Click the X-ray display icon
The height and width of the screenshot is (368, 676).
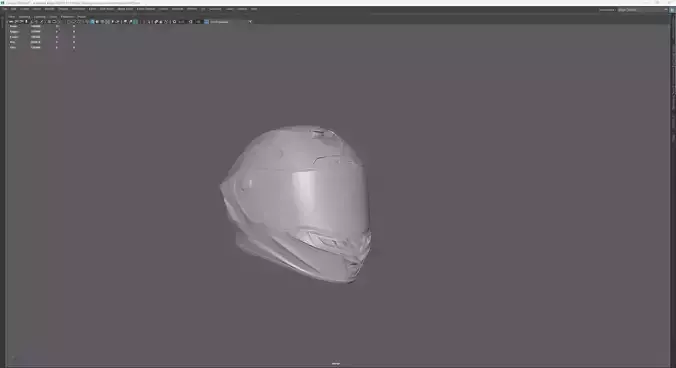(156, 22)
